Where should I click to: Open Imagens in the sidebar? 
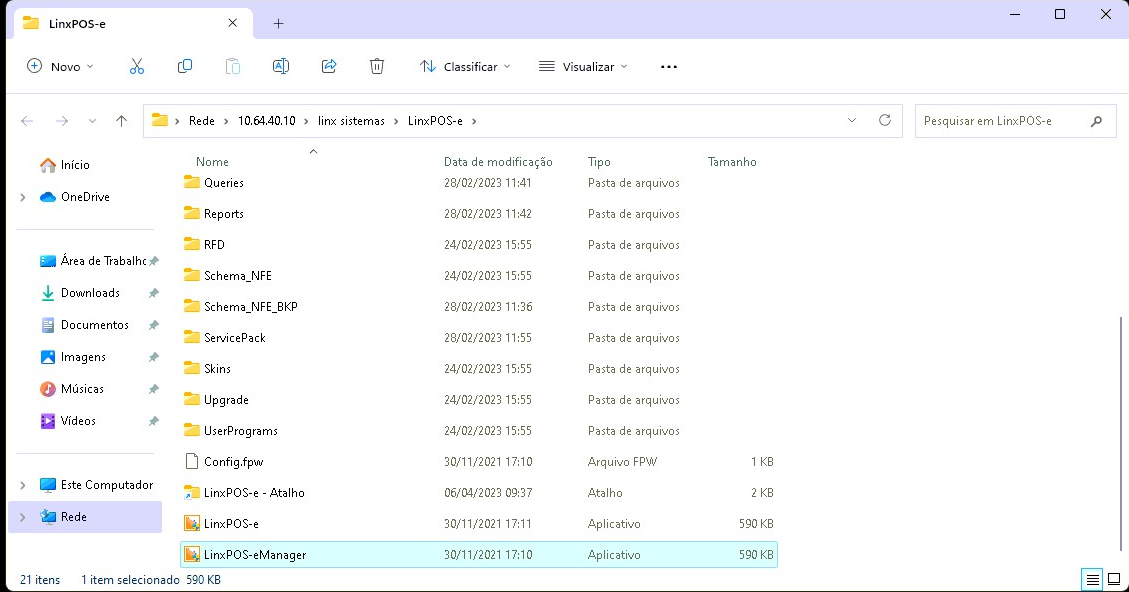73,356
